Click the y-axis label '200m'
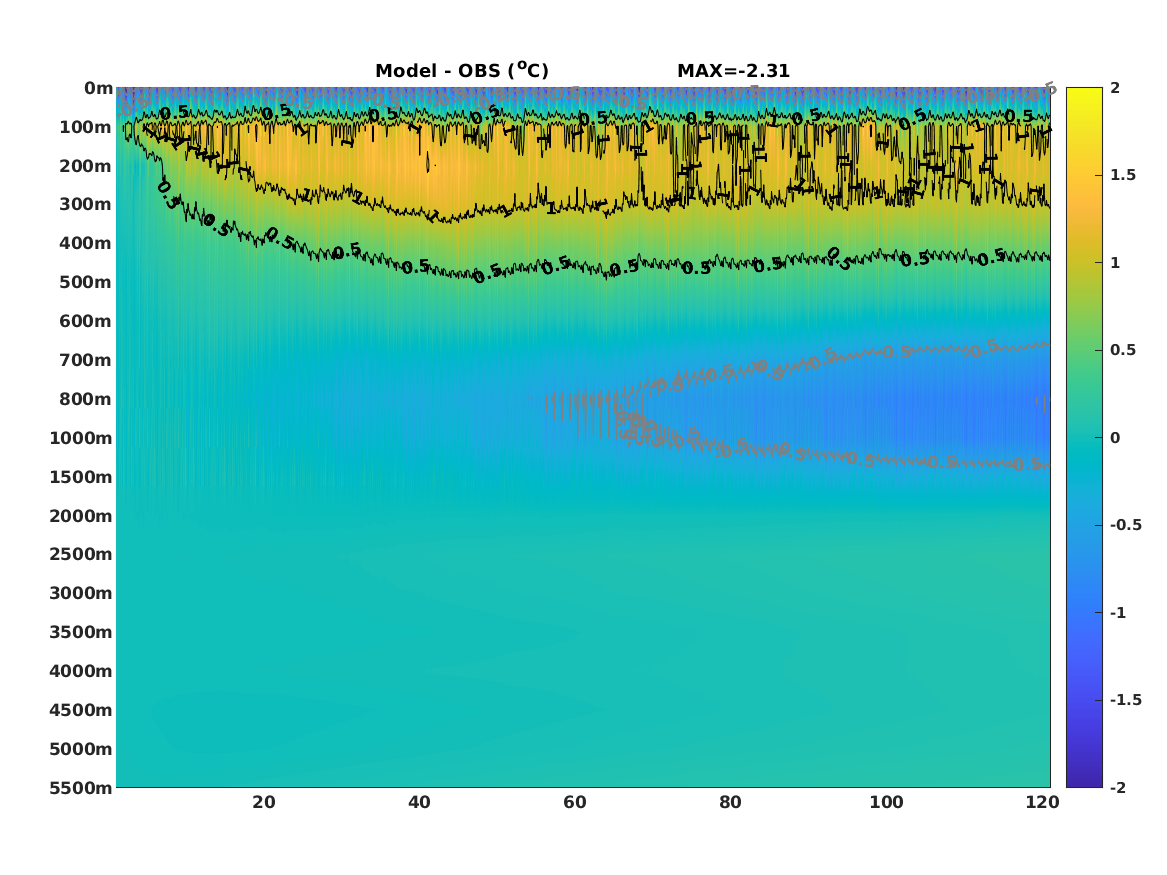The height and width of the screenshot is (875, 1167). (86, 166)
